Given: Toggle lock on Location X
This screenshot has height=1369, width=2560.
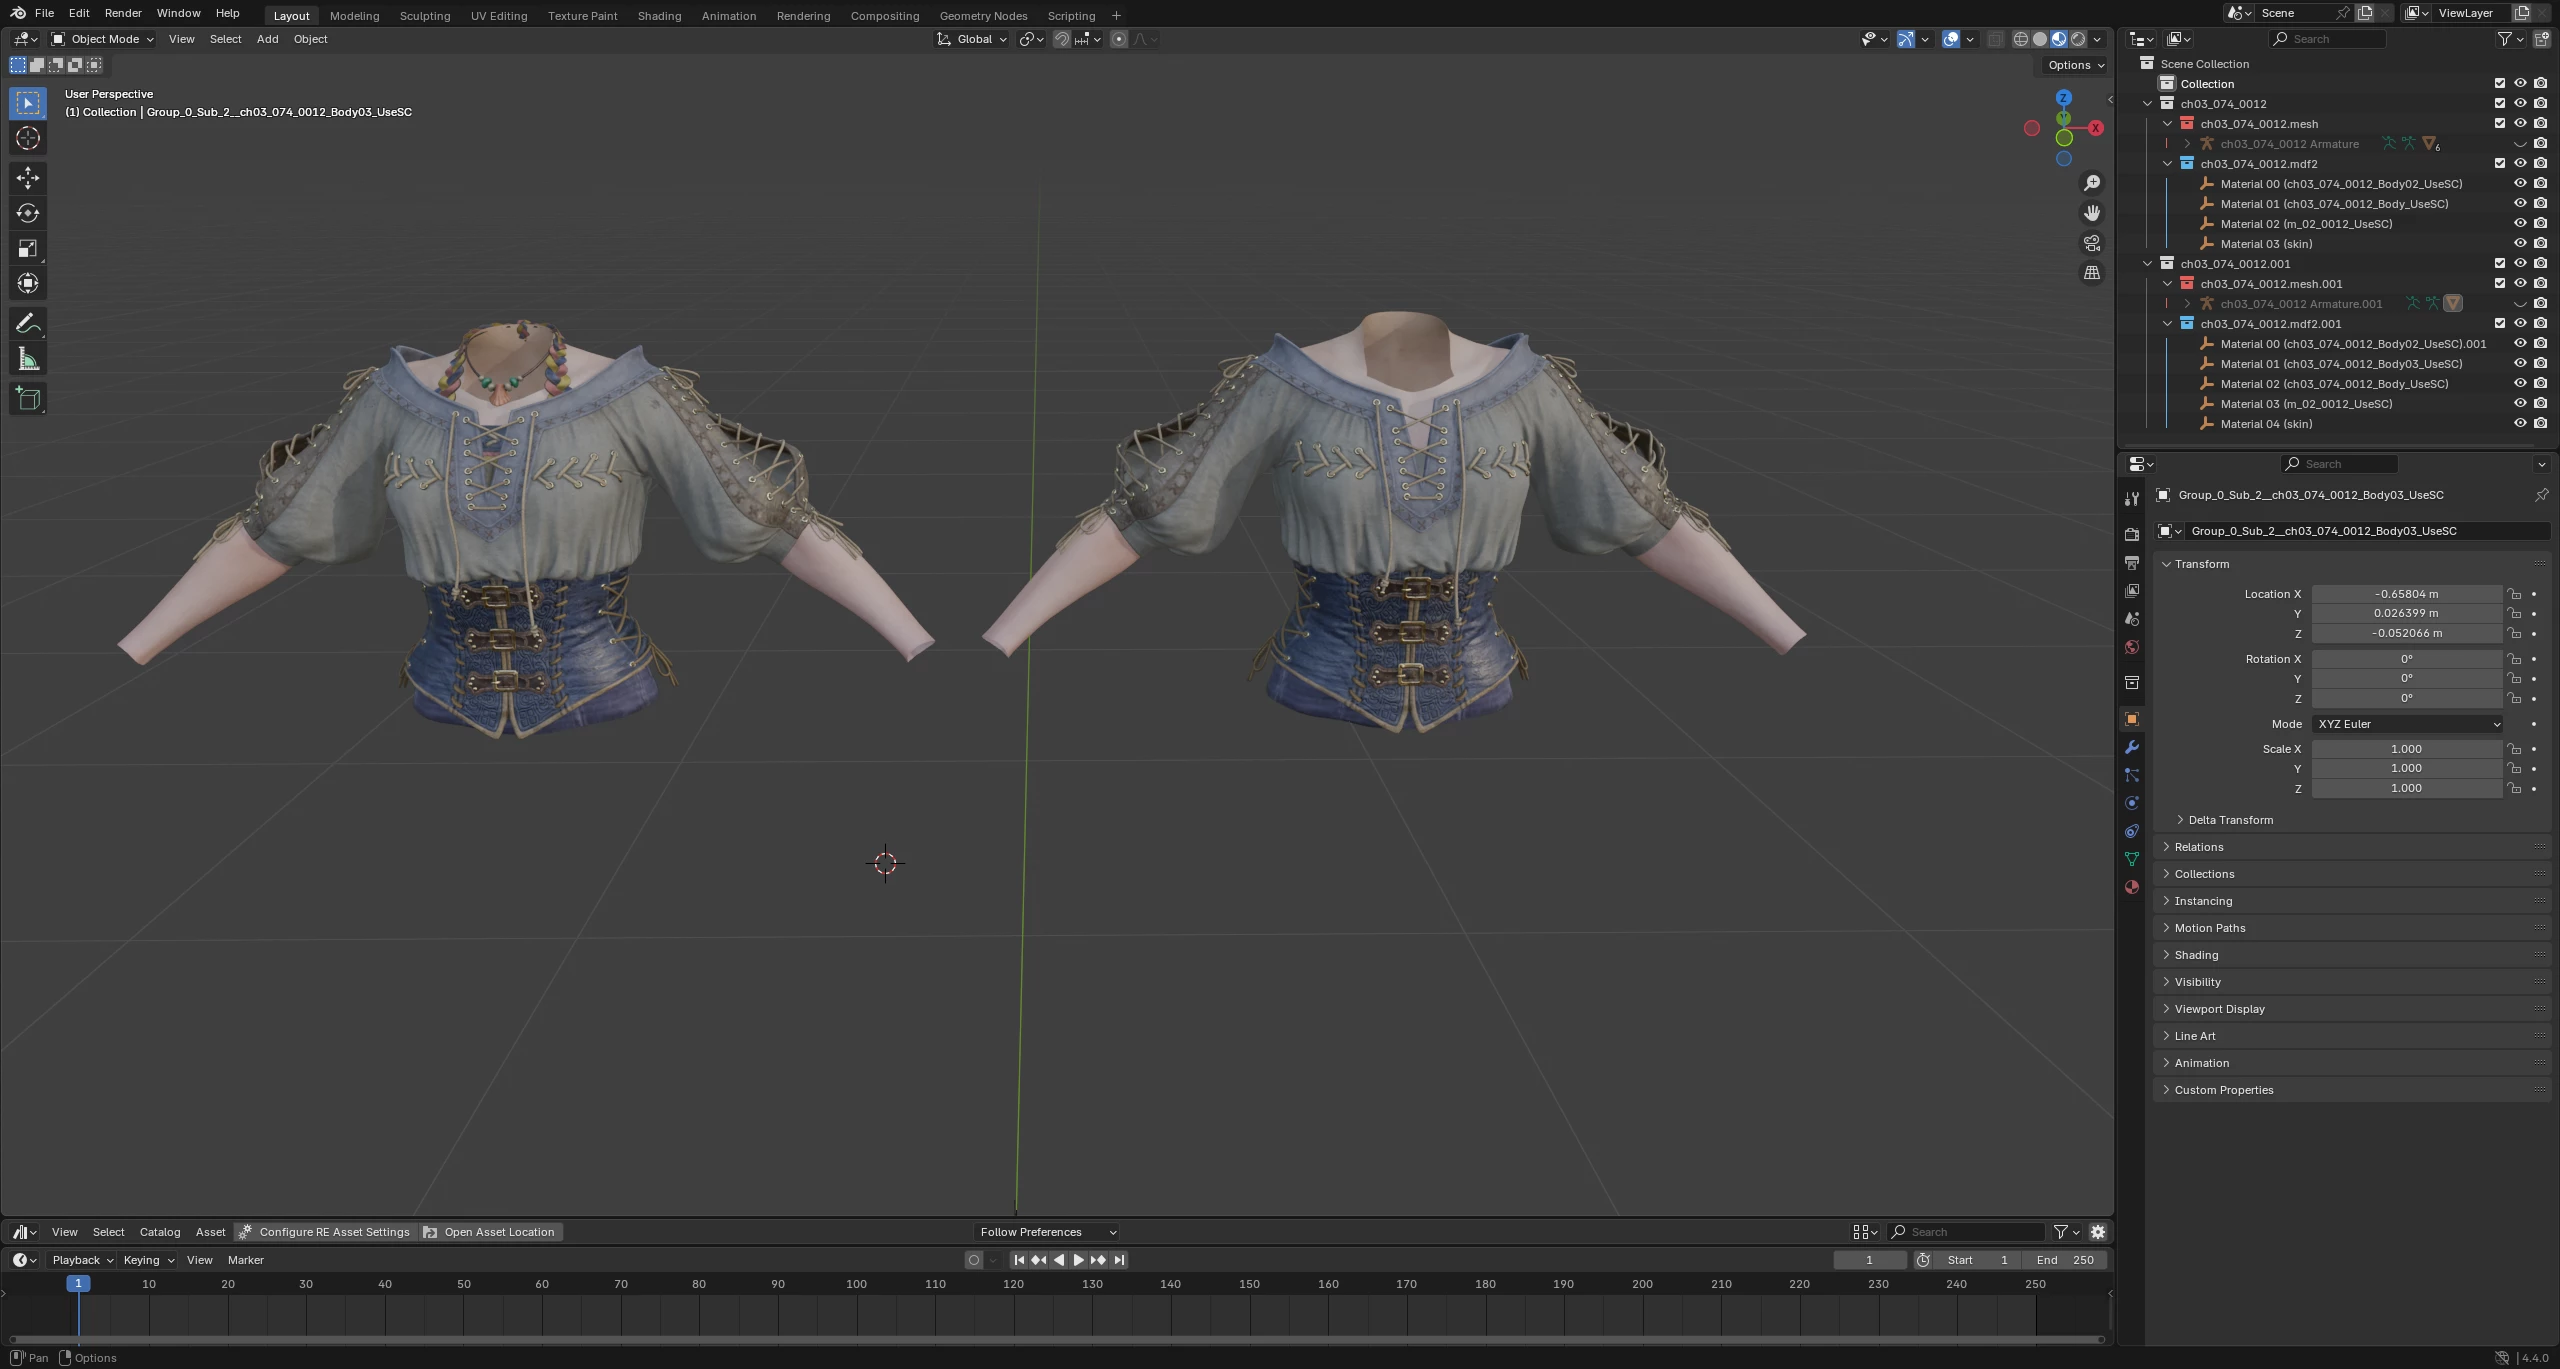Looking at the screenshot, I should 2514,594.
